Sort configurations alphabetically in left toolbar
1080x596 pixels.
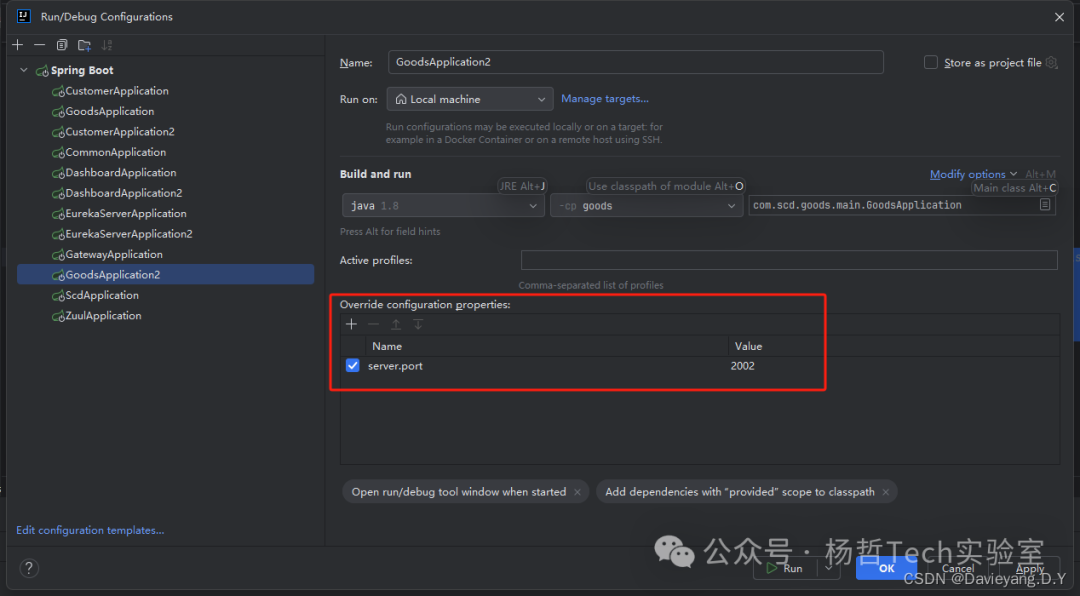tap(107, 45)
